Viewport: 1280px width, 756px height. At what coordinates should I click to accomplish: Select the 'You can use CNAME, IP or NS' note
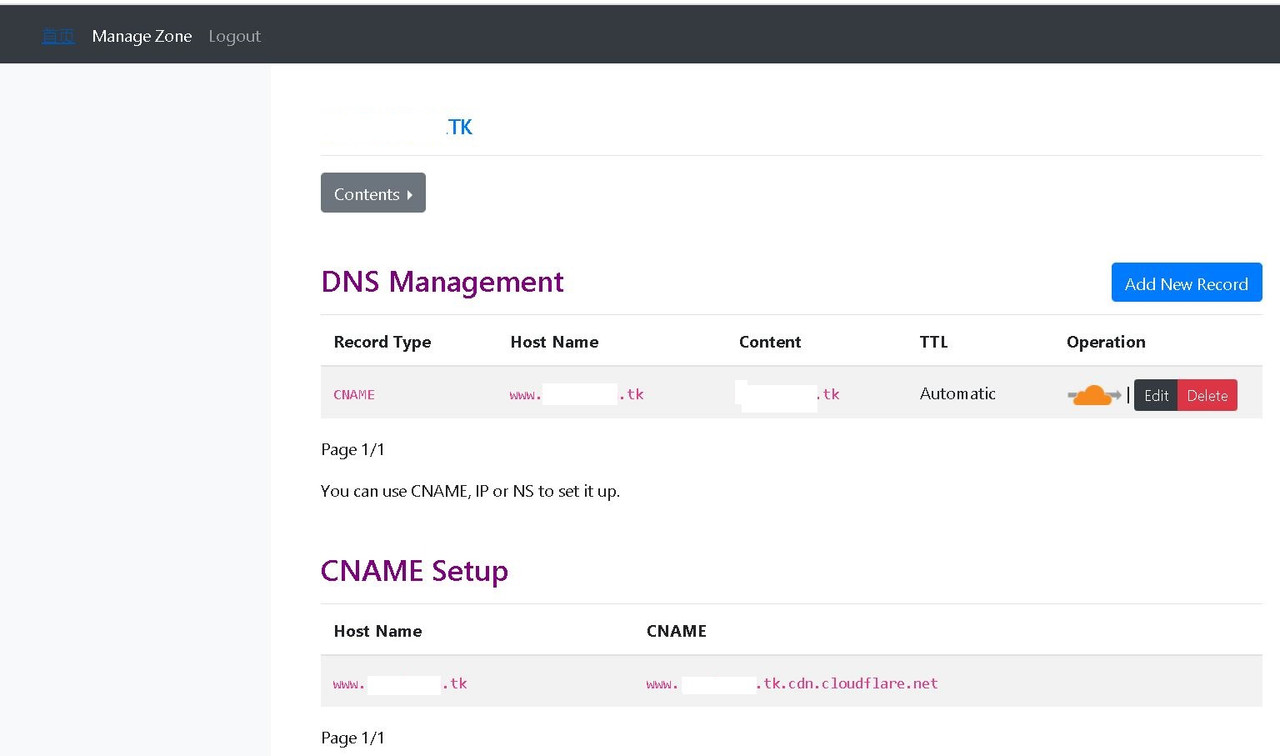(470, 491)
